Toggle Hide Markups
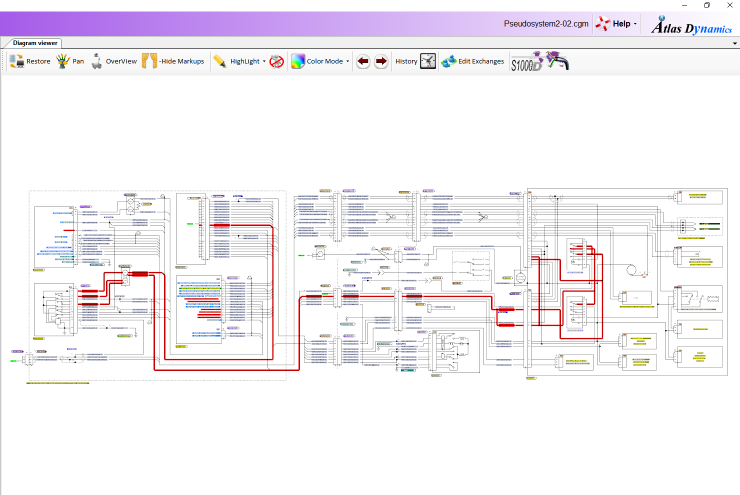Screen dimensions: 740x495 tap(150, 61)
